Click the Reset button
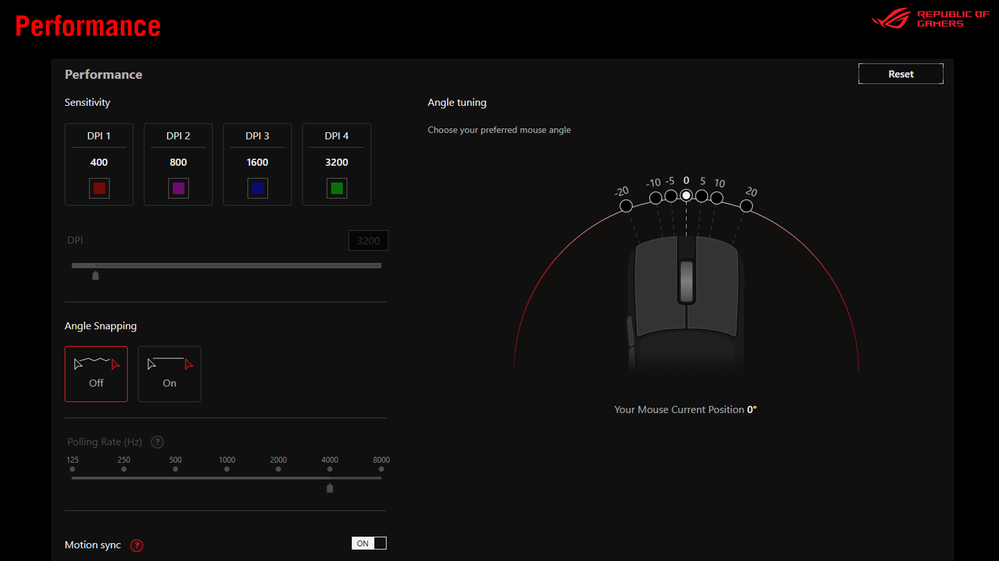This screenshot has height=561, width=999. click(900, 74)
